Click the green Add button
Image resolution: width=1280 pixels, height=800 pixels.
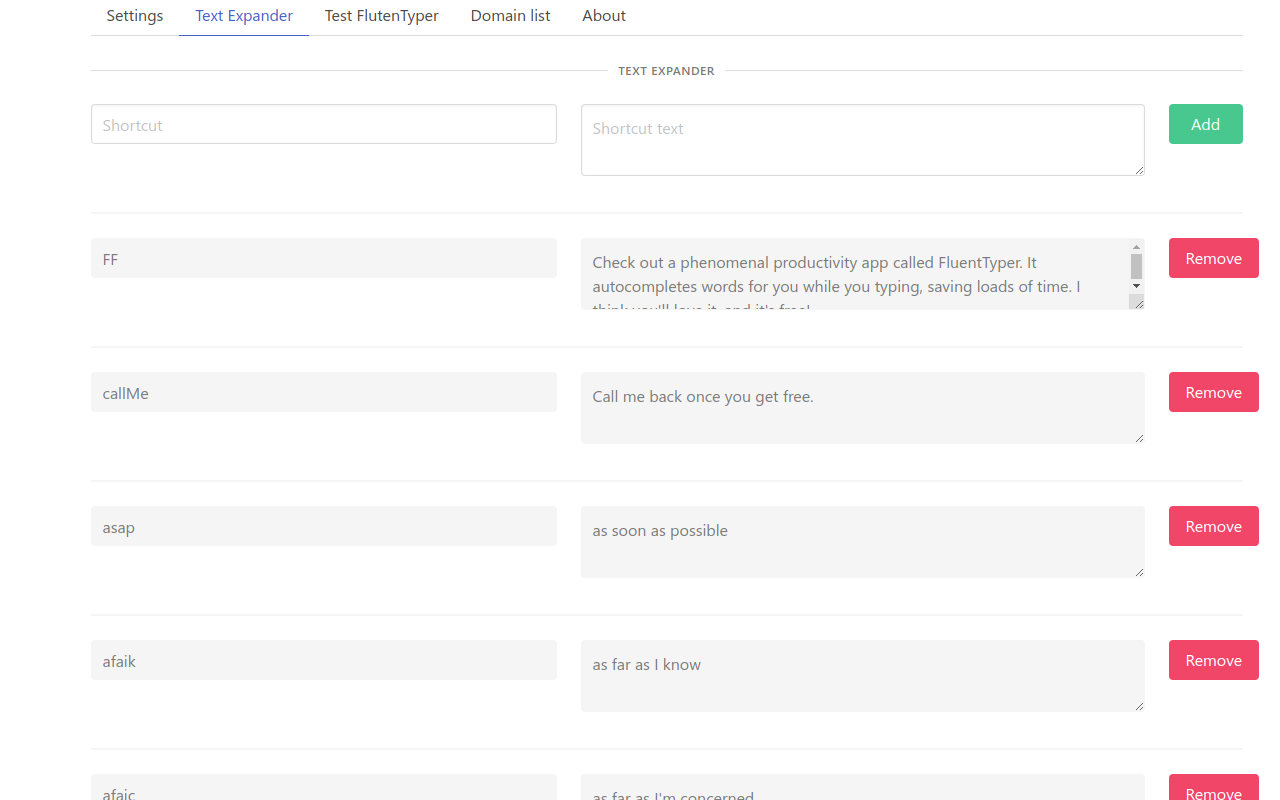1205,123
